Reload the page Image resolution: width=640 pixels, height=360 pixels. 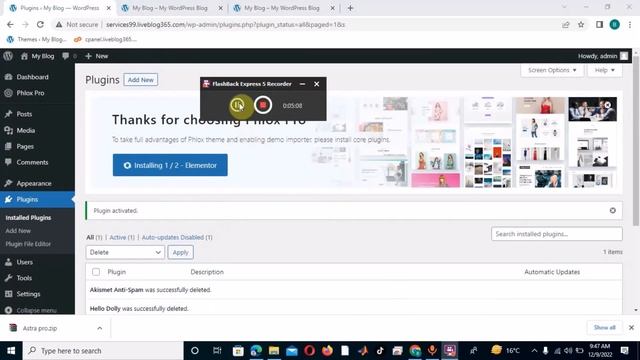click(40, 24)
